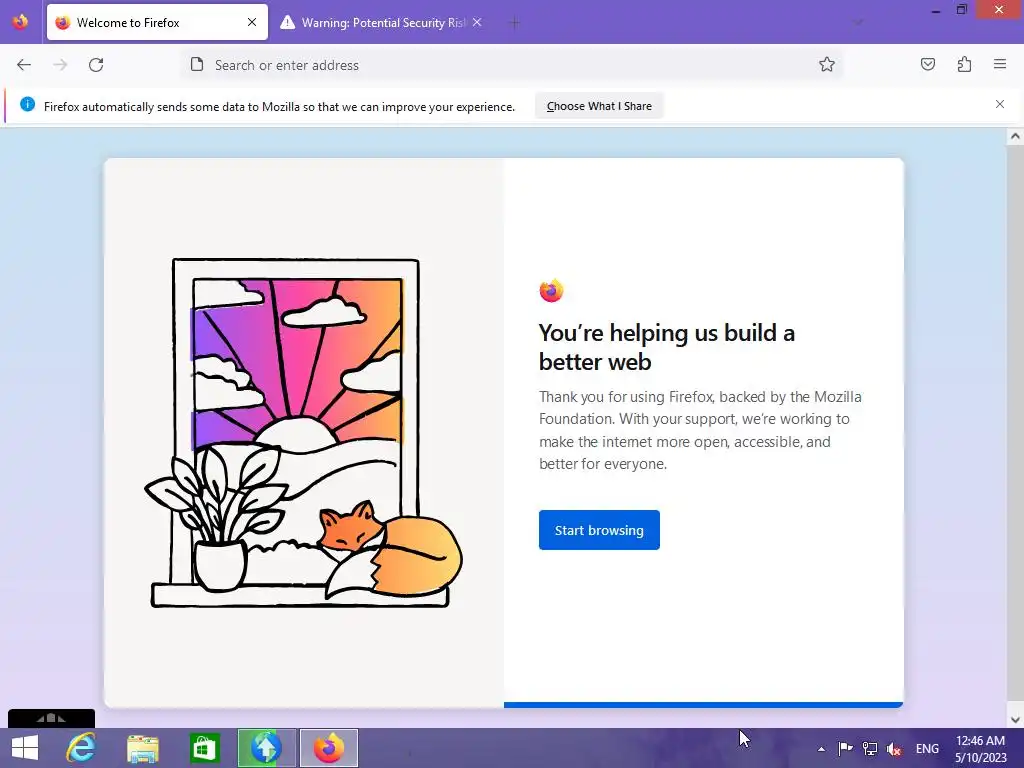1024x768 pixels.
Task: Click the scrollbar down arrow
Action: point(1015,720)
